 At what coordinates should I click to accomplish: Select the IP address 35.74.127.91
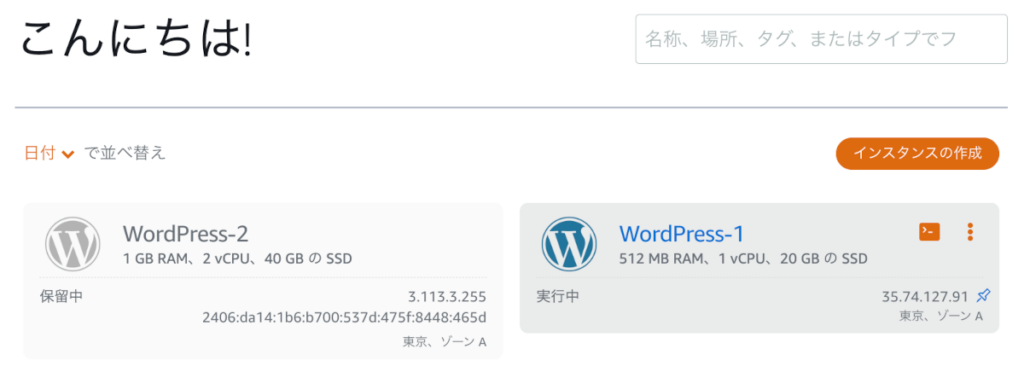pos(925,297)
